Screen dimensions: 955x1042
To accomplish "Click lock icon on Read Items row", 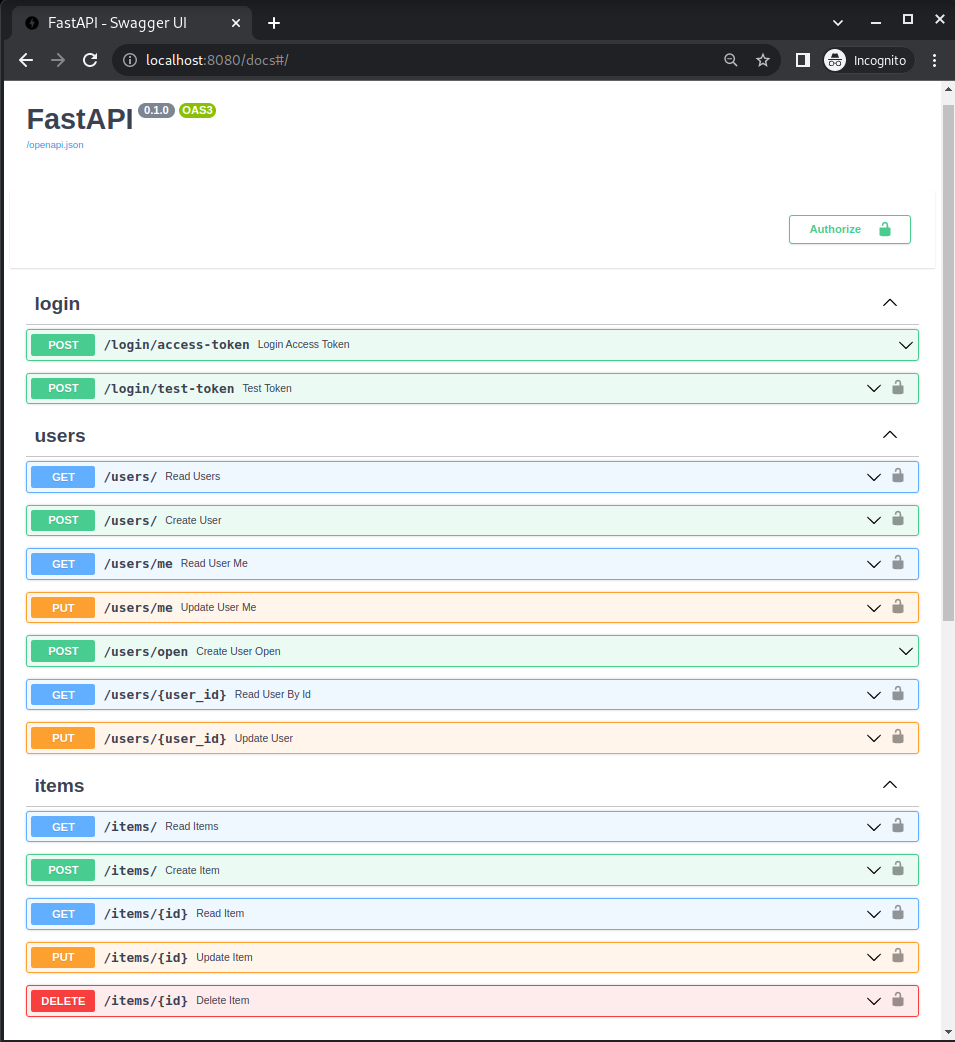I will pyautogui.click(x=898, y=826).
